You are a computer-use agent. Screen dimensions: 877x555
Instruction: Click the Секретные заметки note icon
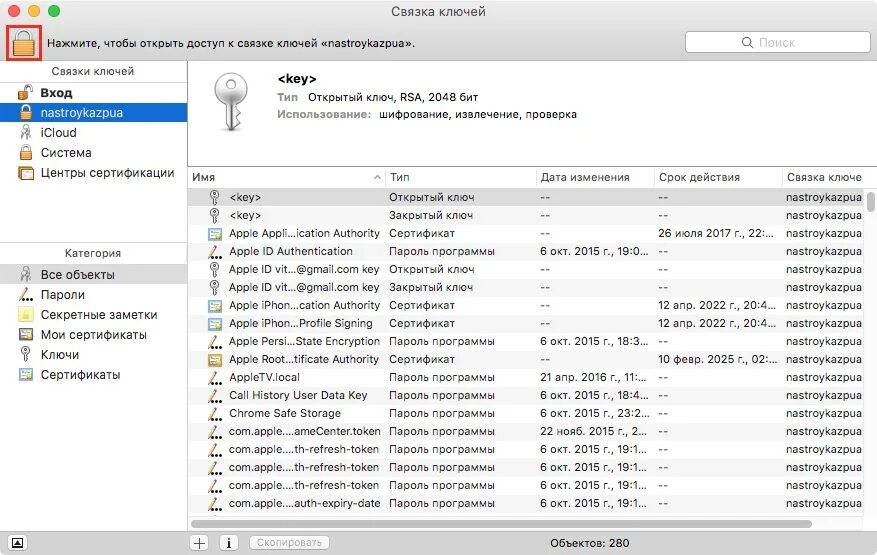click(26, 314)
